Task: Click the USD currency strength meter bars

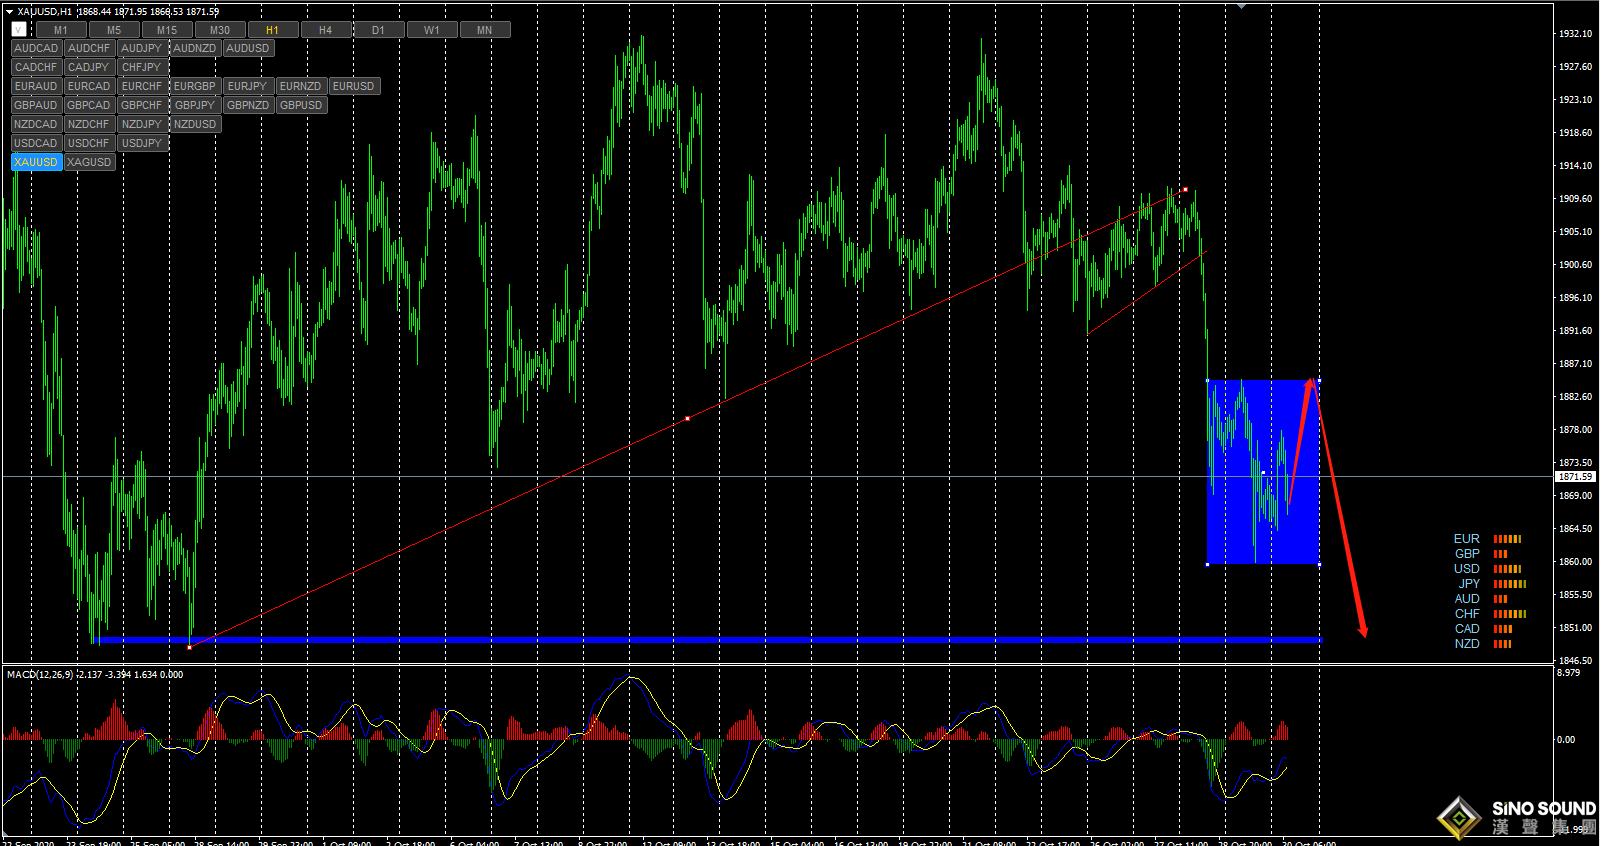Action: 1507,569
